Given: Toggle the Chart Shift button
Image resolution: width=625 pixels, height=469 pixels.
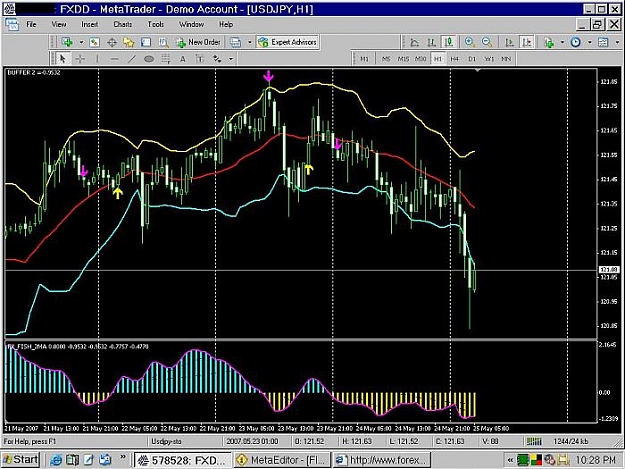Looking at the screenshot, I should (527, 42).
